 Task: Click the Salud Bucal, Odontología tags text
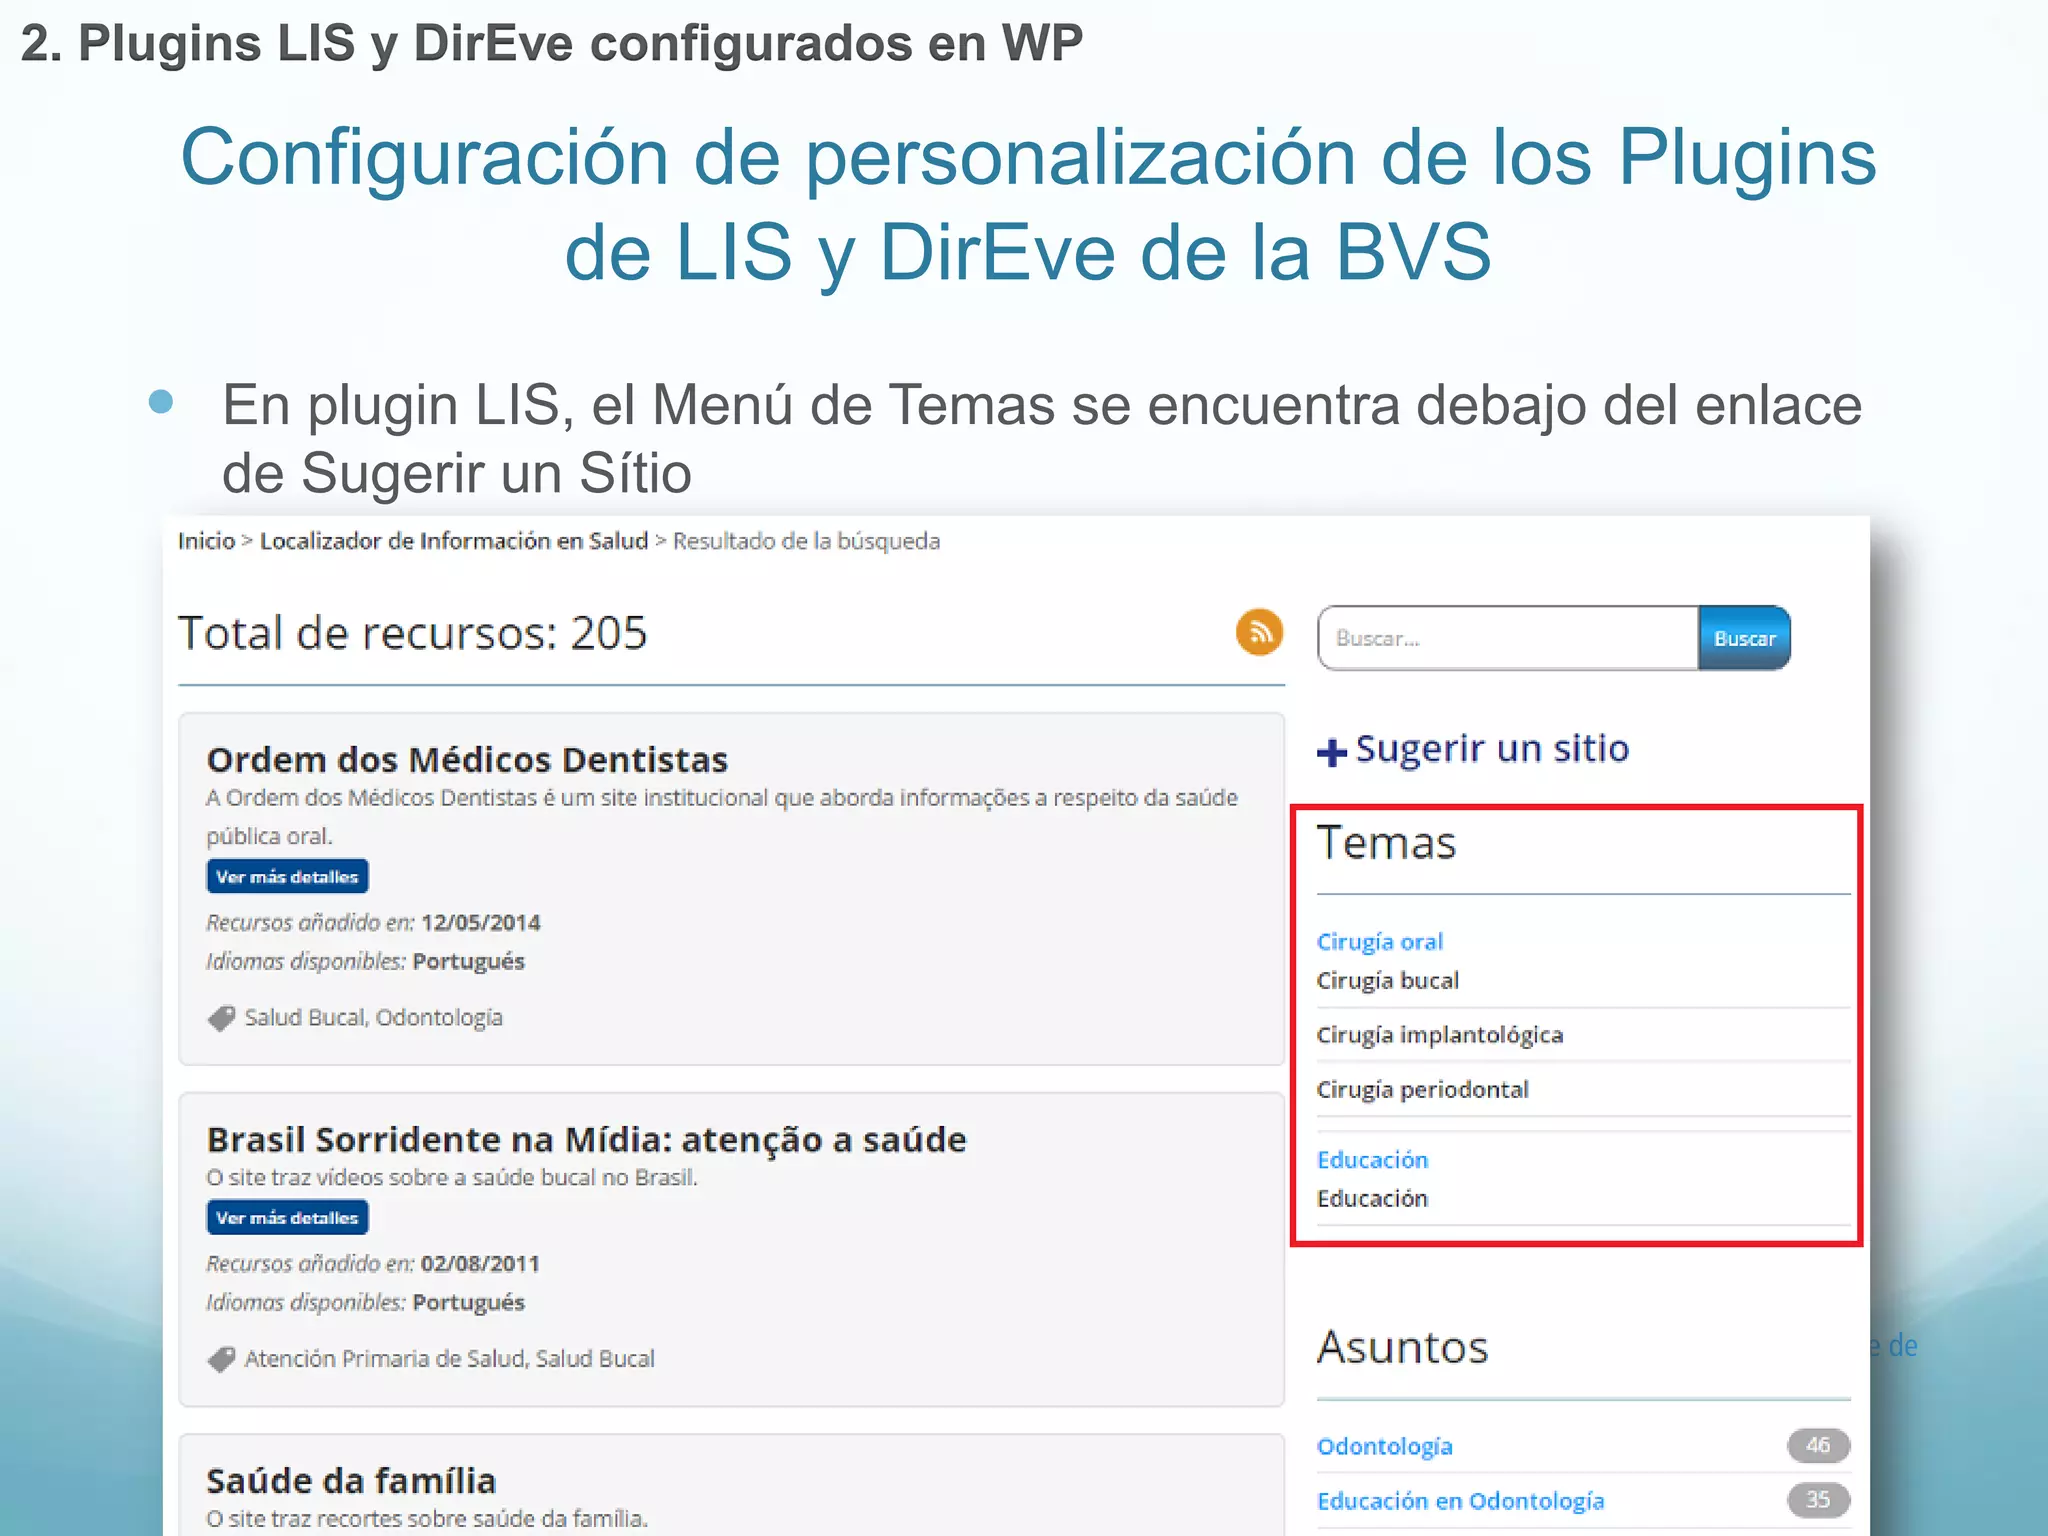coord(374,1018)
